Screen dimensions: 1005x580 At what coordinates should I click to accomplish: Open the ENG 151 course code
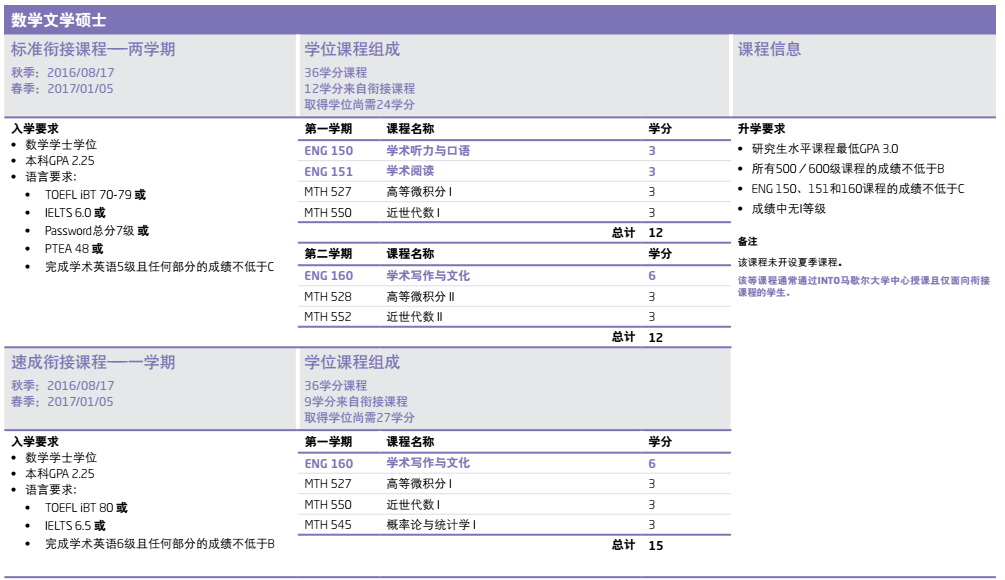click(x=328, y=172)
